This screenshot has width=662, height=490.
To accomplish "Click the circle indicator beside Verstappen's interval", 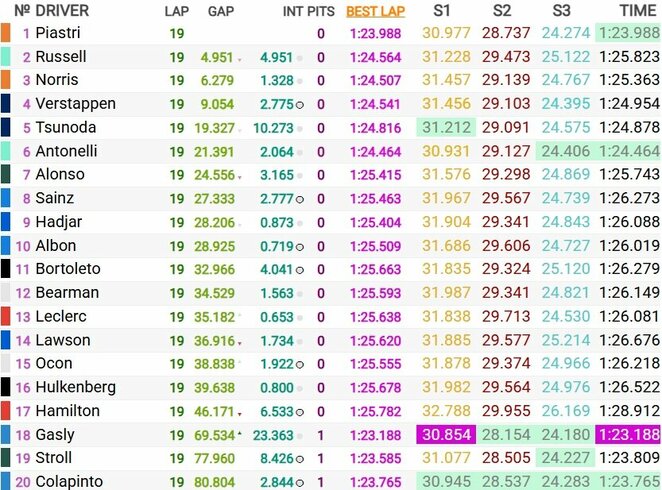I will click(x=301, y=104).
